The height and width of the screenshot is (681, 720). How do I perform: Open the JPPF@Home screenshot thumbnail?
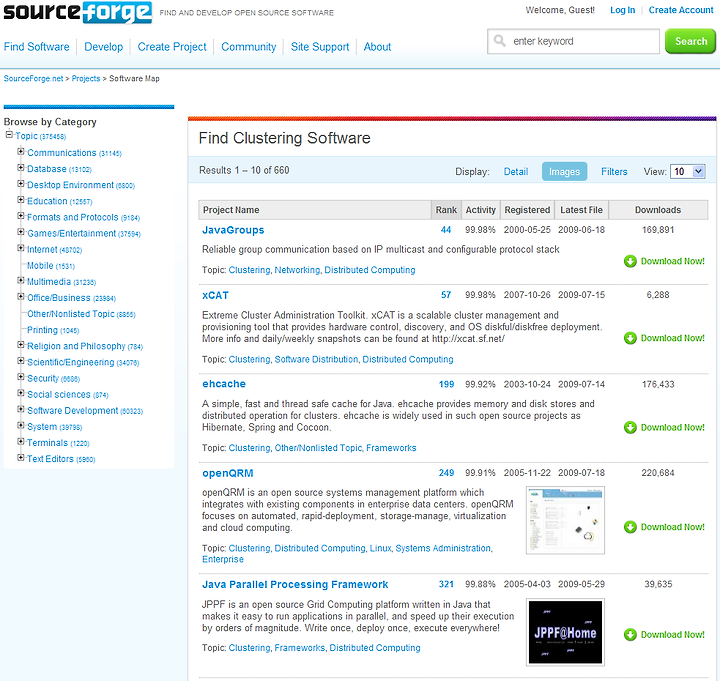(565, 632)
